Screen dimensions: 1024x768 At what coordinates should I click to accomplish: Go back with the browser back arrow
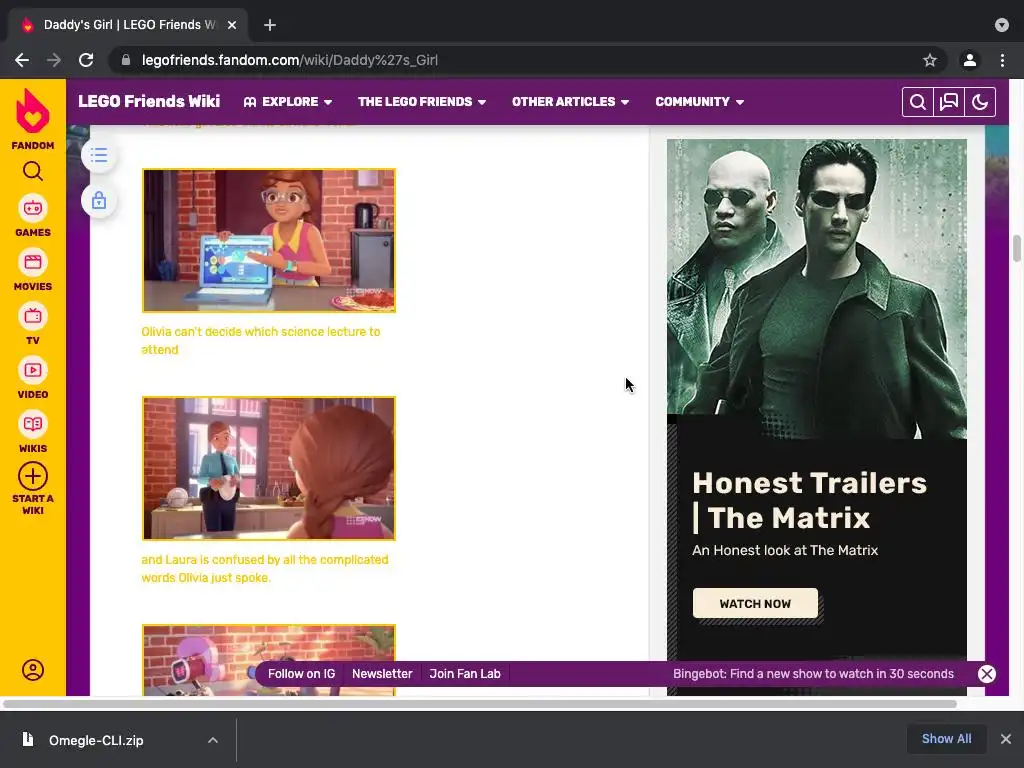(x=22, y=60)
